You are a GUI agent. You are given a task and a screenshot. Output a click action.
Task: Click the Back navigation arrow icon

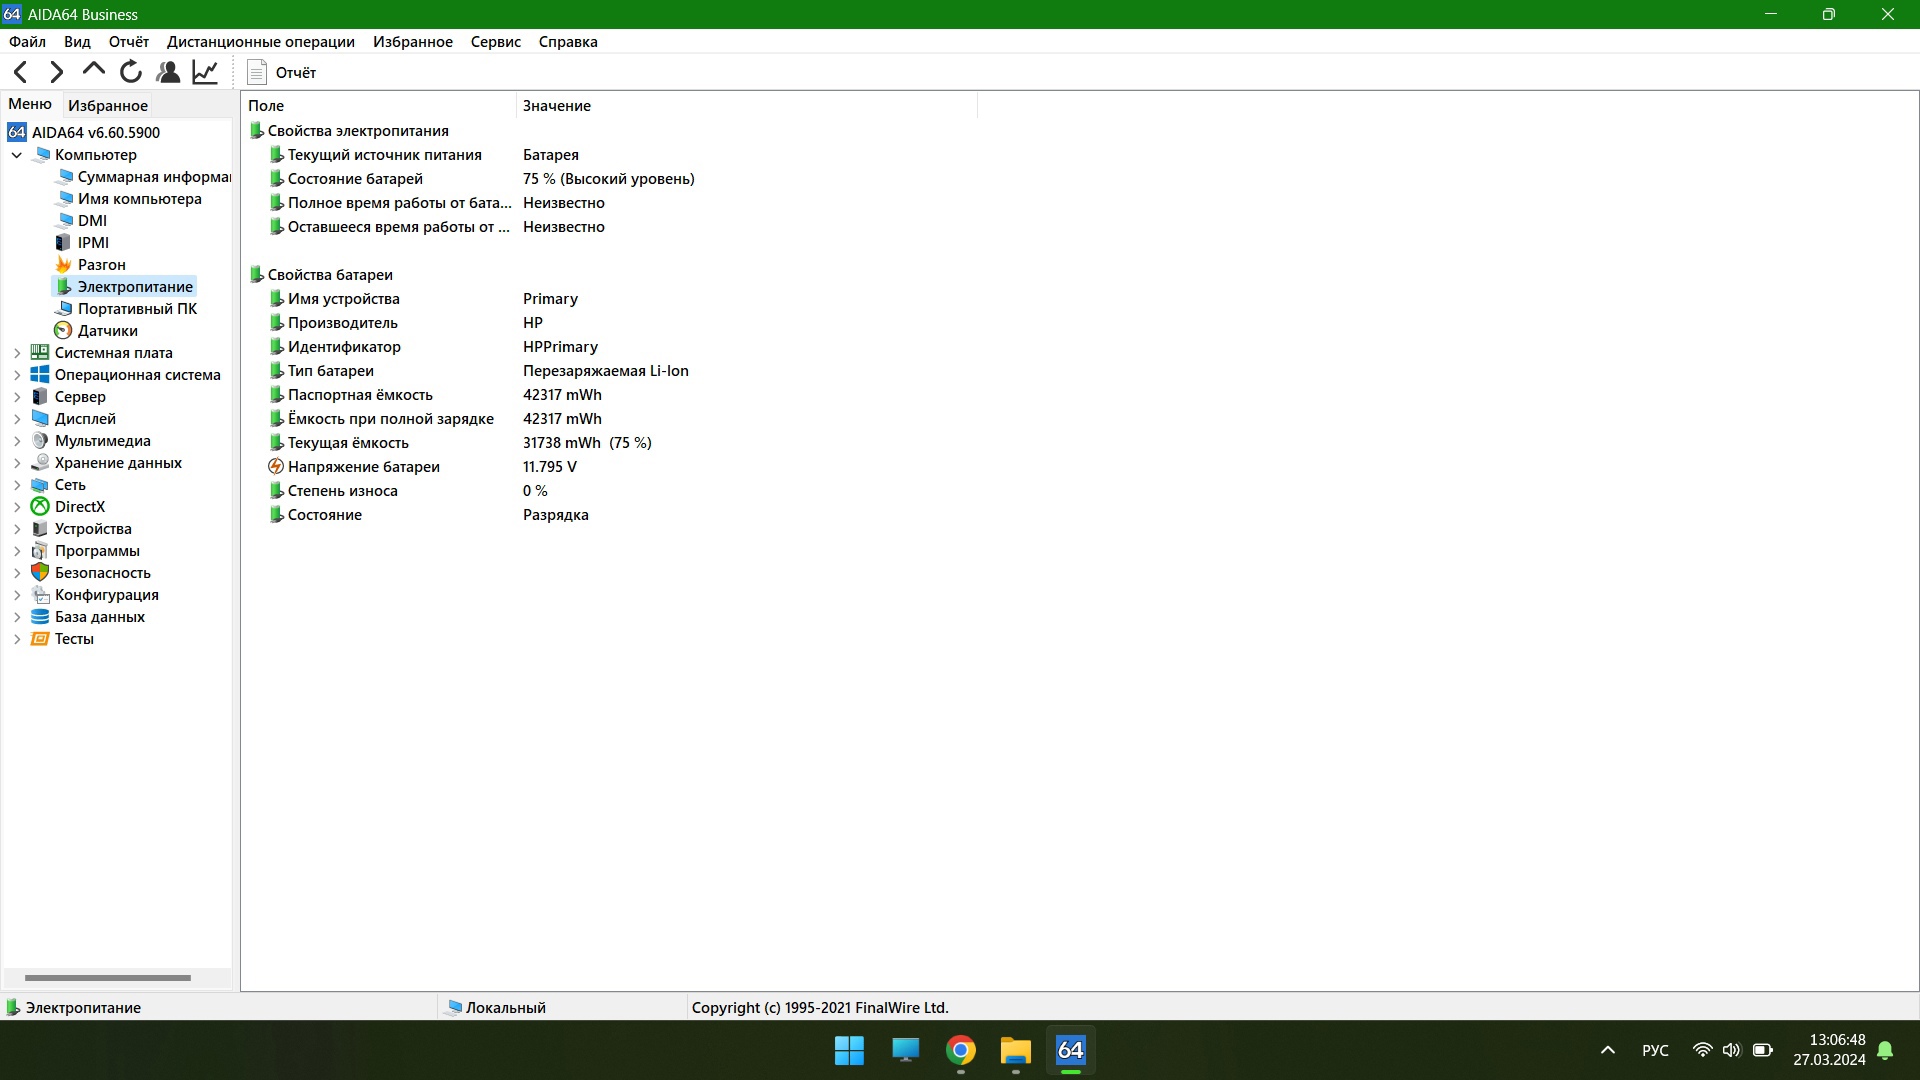[20, 72]
